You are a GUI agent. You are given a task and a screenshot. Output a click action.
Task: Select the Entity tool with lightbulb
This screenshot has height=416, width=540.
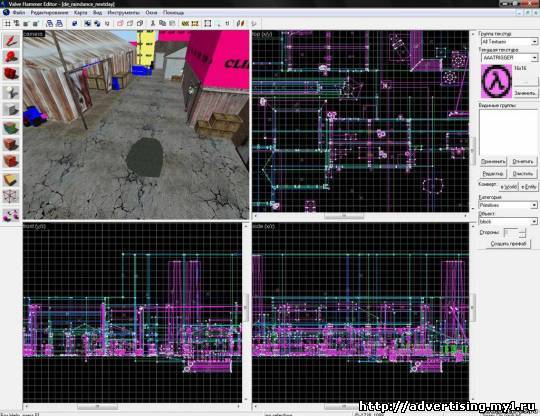11,92
